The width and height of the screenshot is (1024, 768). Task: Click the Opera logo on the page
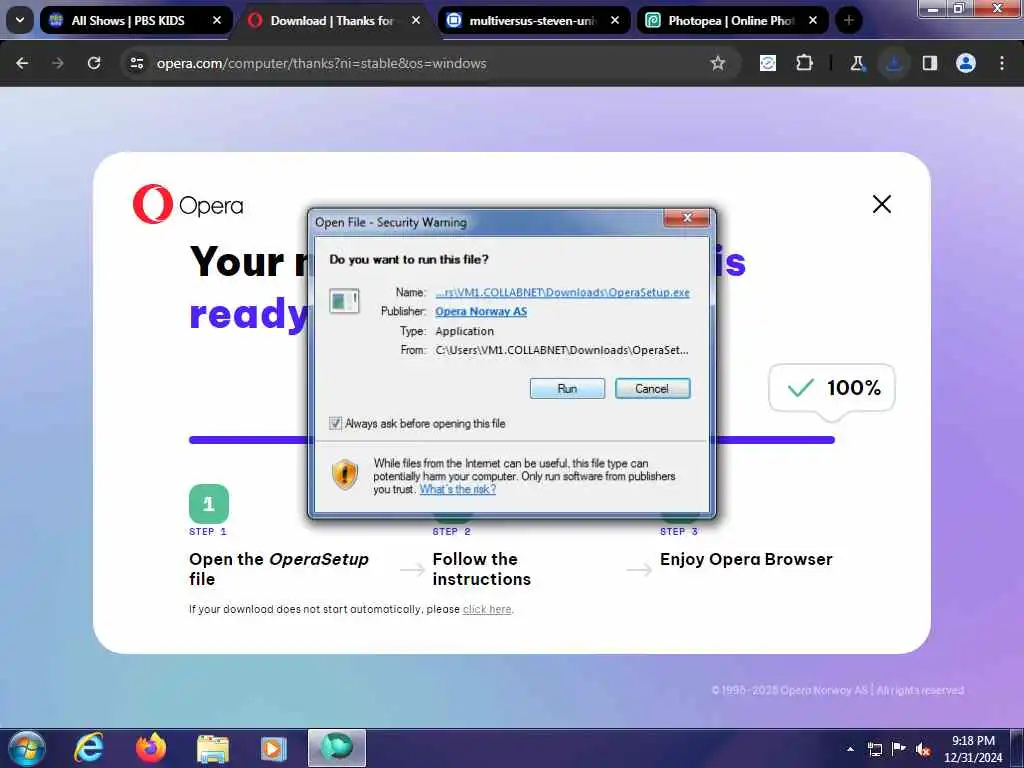click(188, 204)
